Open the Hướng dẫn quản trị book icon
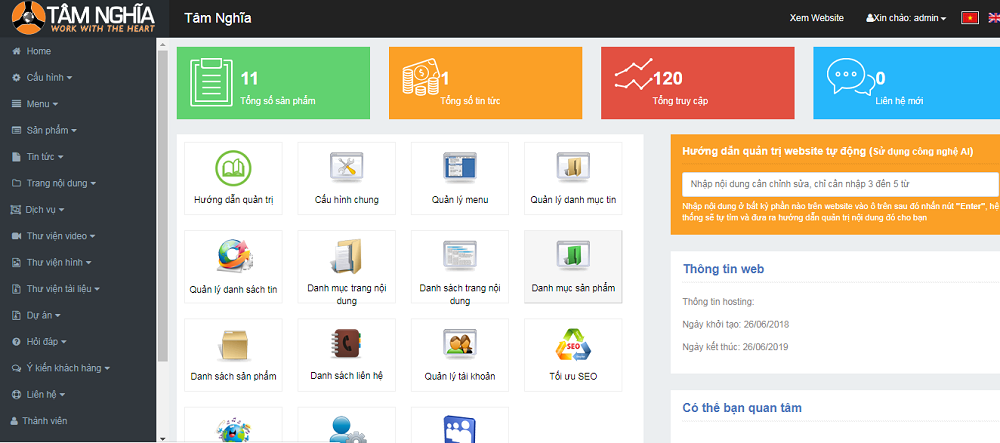 point(233,168)
